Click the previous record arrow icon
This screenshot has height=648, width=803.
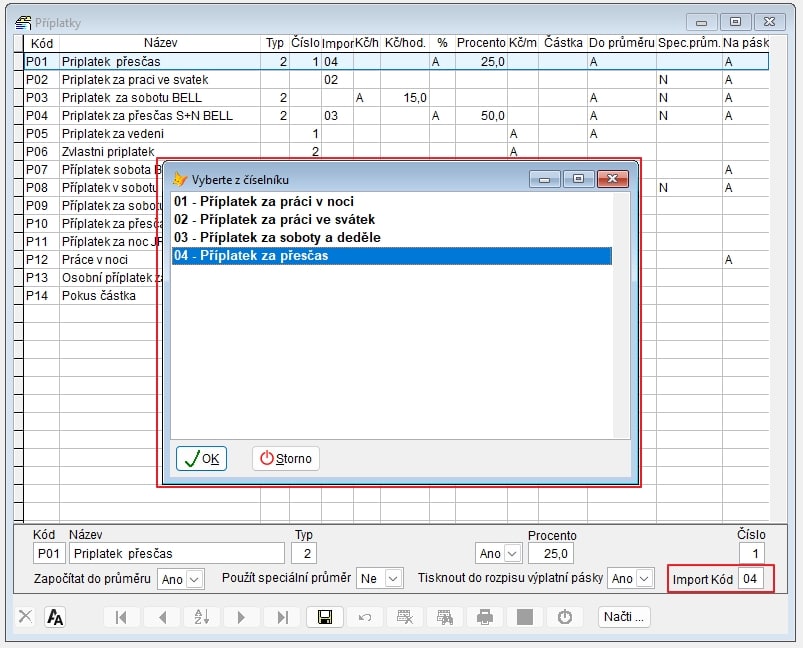162,617
